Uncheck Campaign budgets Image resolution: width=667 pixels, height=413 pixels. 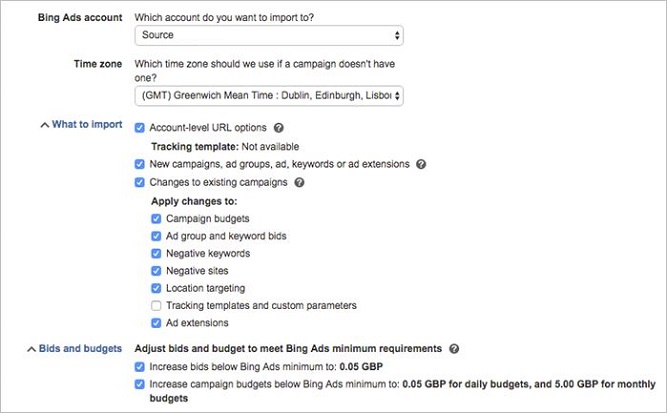click(x=156, y=219)
